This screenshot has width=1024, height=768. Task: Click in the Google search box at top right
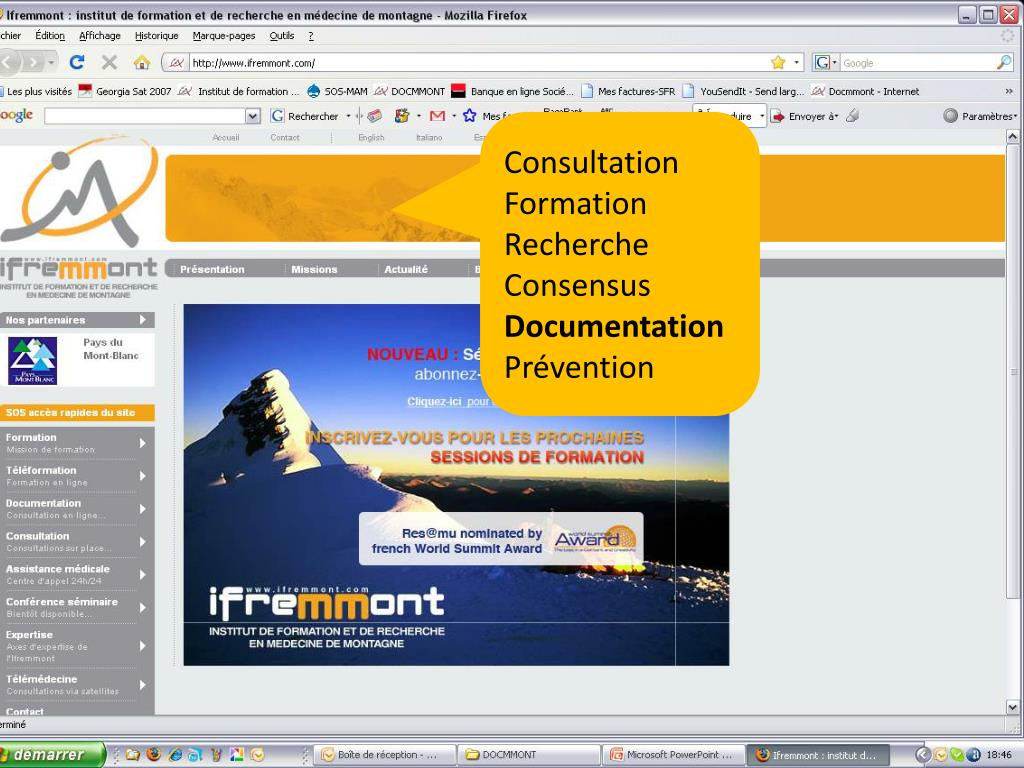pos(918,63)
